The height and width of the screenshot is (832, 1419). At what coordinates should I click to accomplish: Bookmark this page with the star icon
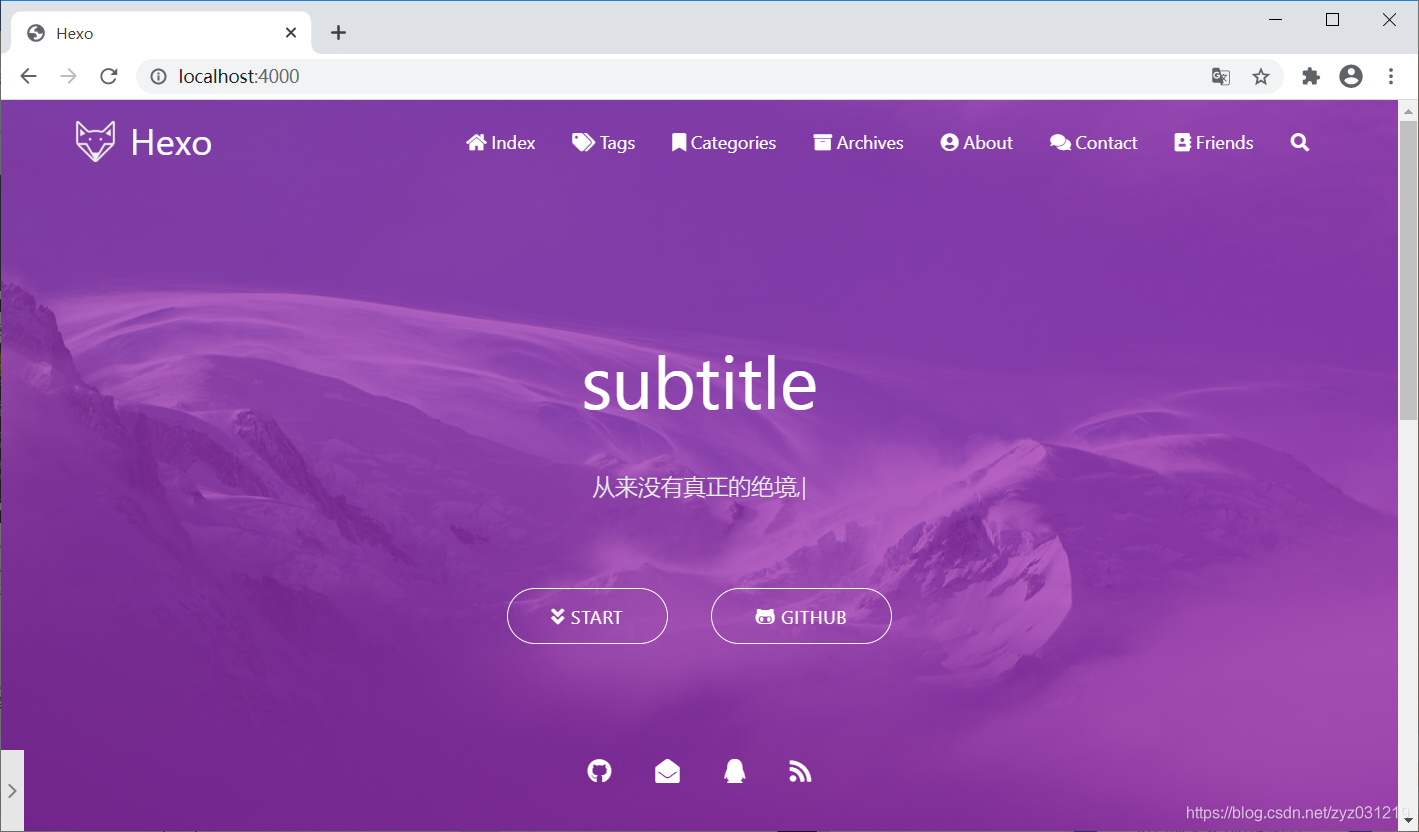1261,77
